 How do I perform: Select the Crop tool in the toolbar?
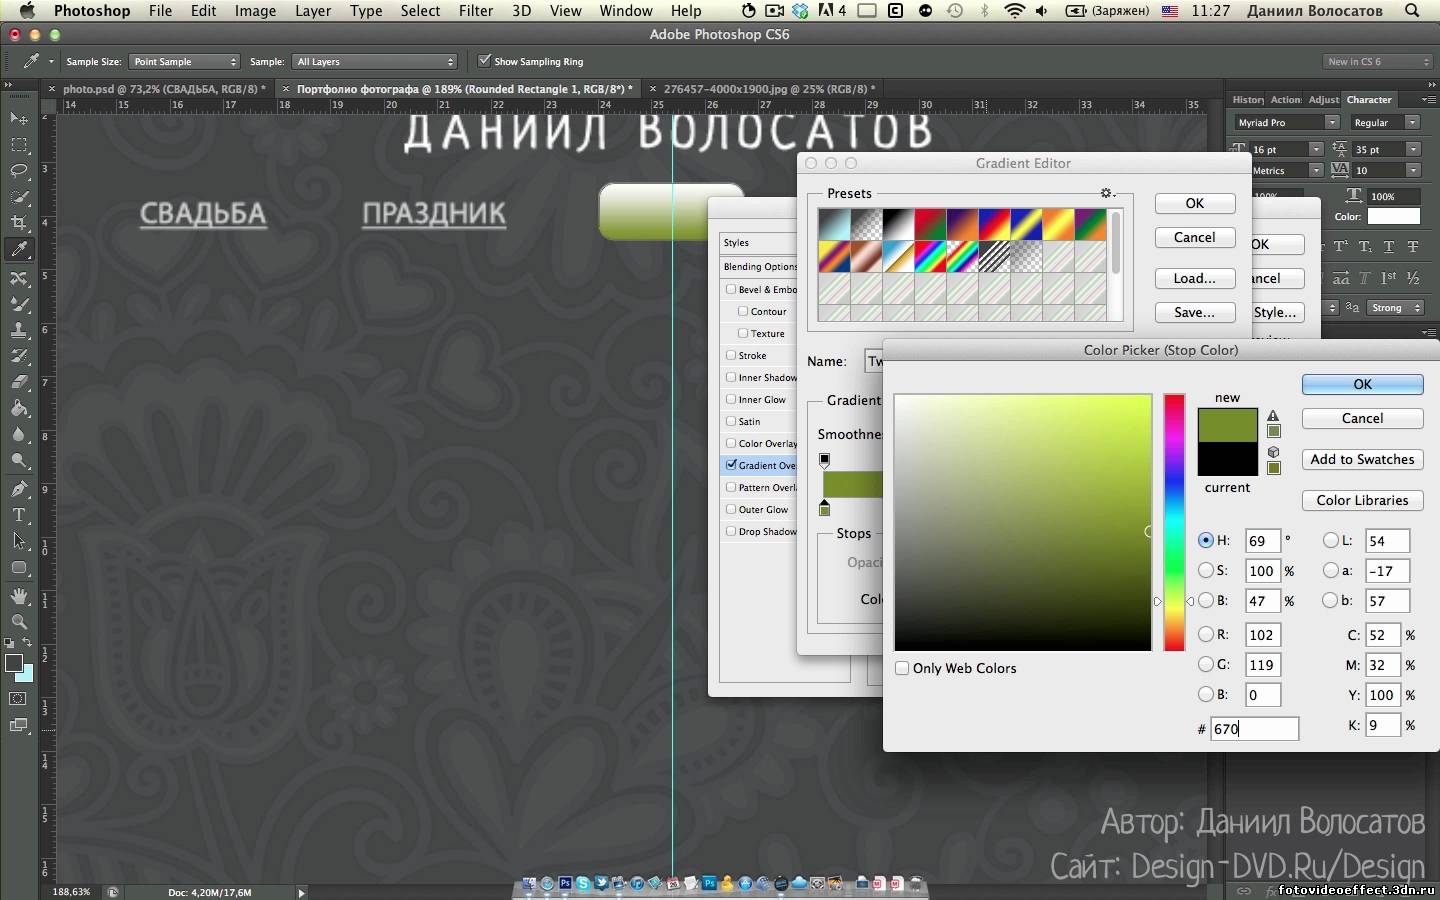coord(19,223)
